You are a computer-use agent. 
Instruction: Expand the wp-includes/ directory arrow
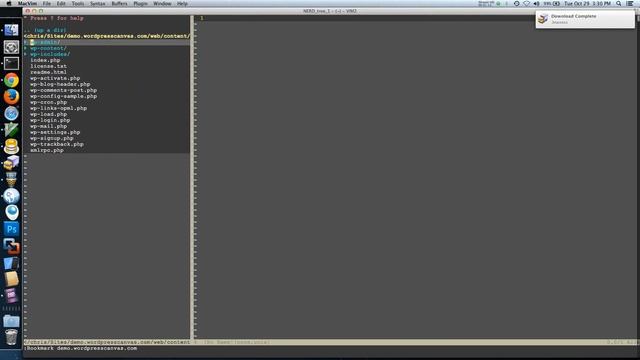(25, 54)
